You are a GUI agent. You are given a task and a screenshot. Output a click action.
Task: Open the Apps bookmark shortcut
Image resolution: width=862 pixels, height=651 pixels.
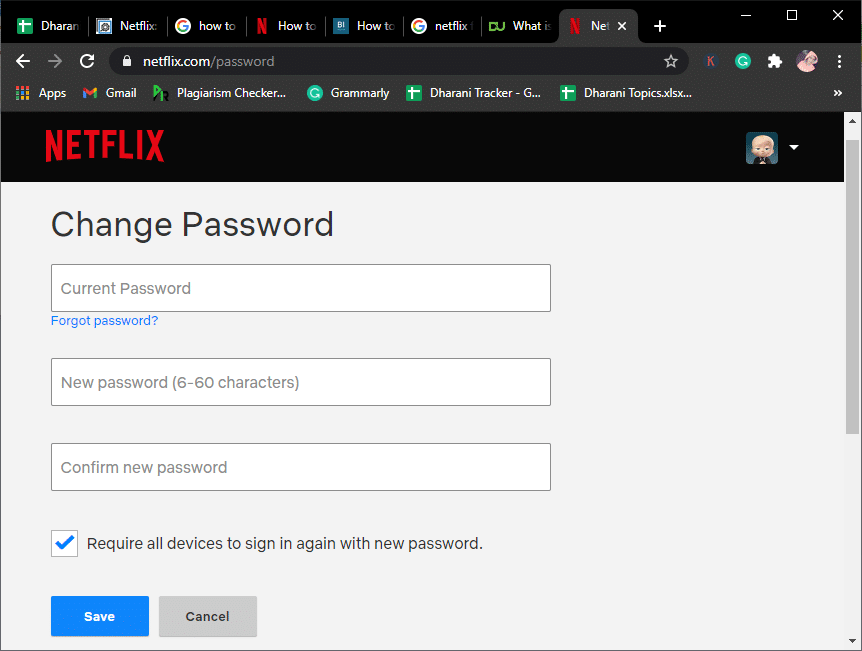[41, 93]
